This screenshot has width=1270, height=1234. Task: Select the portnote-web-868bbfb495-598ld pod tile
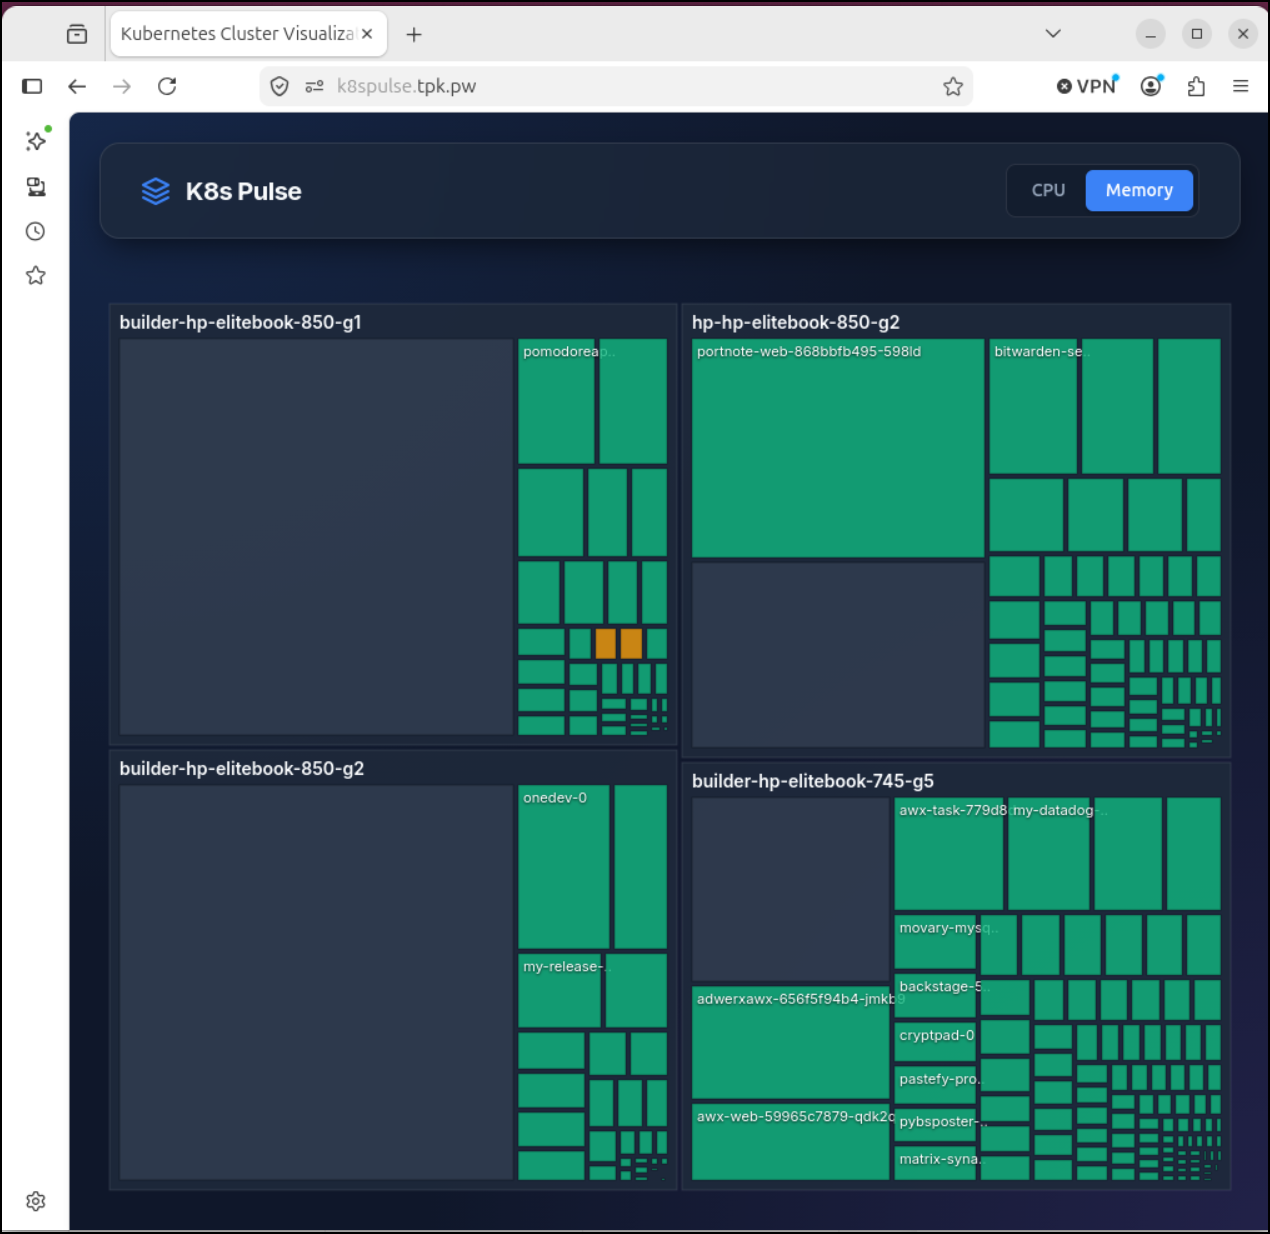click(838, 448)
